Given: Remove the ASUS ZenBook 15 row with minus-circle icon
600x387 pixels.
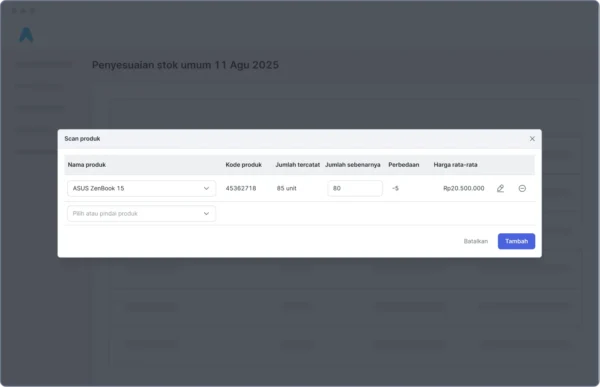Looking at the screenshot, I should pyautogui.click(x=522, y=188).
